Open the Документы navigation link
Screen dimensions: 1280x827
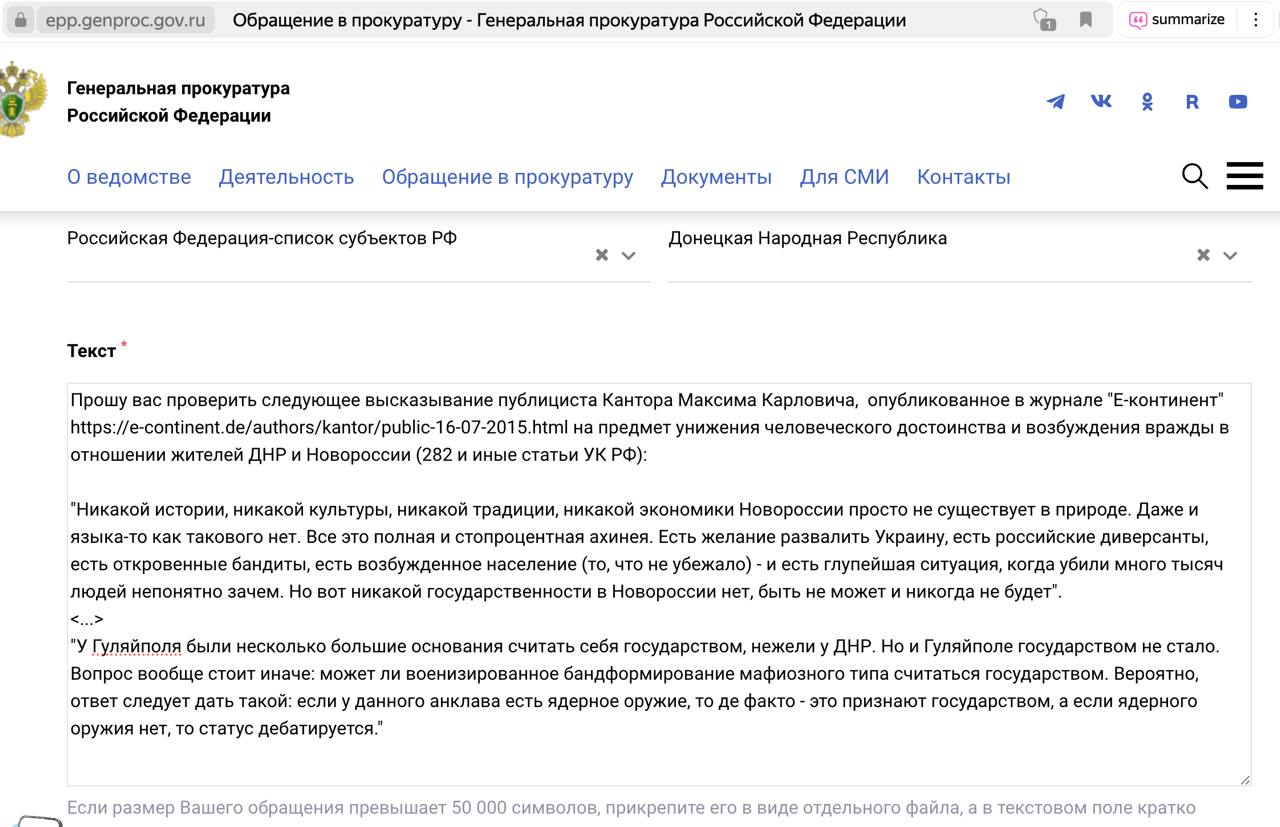coord(716,177)
